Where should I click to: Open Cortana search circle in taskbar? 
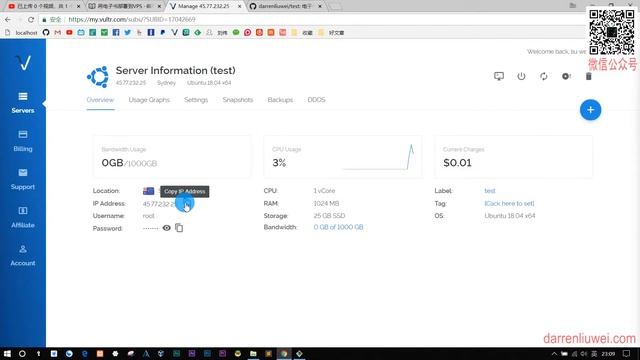(22, 353)
